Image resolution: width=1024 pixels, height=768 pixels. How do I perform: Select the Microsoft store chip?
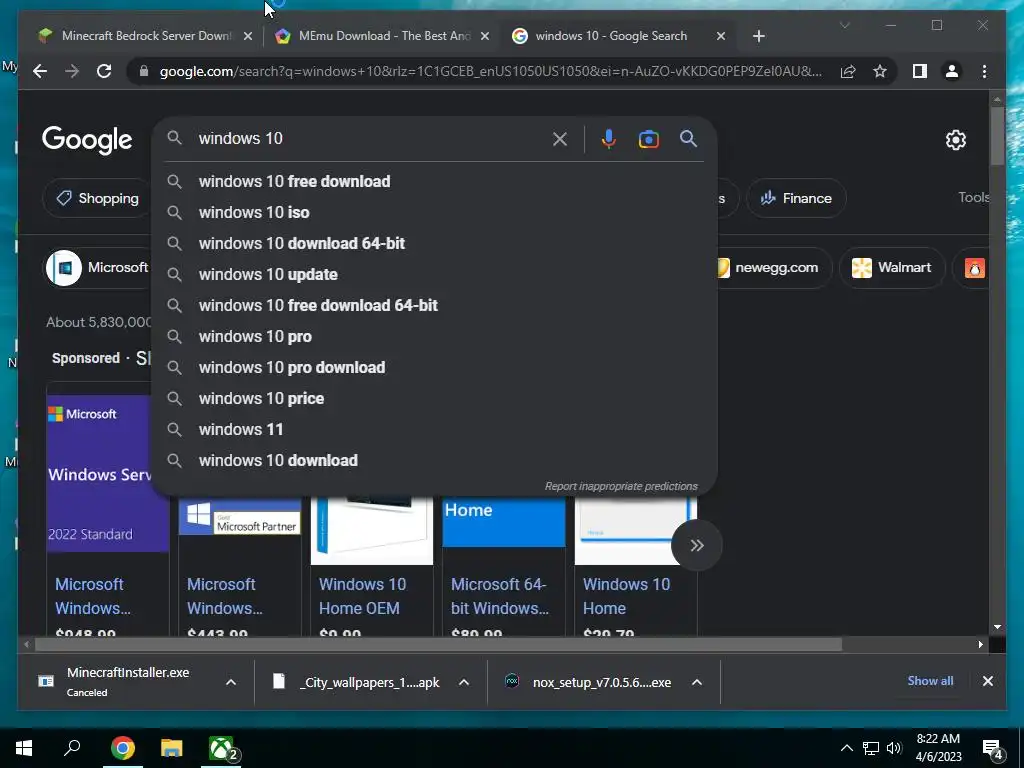[98, 268]
